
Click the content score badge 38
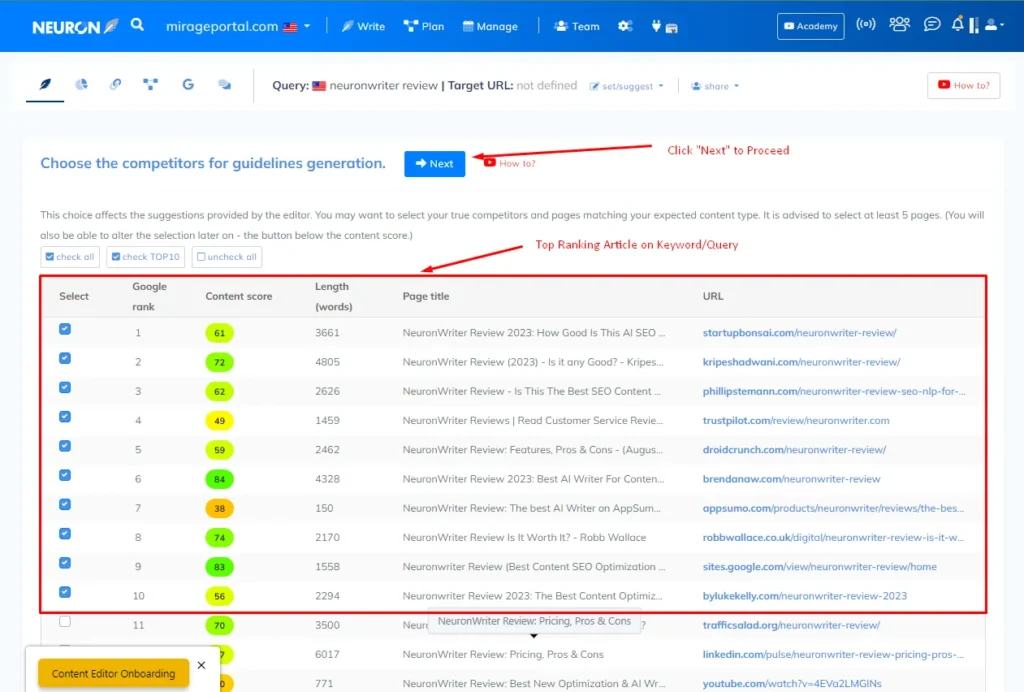point(219,509)
